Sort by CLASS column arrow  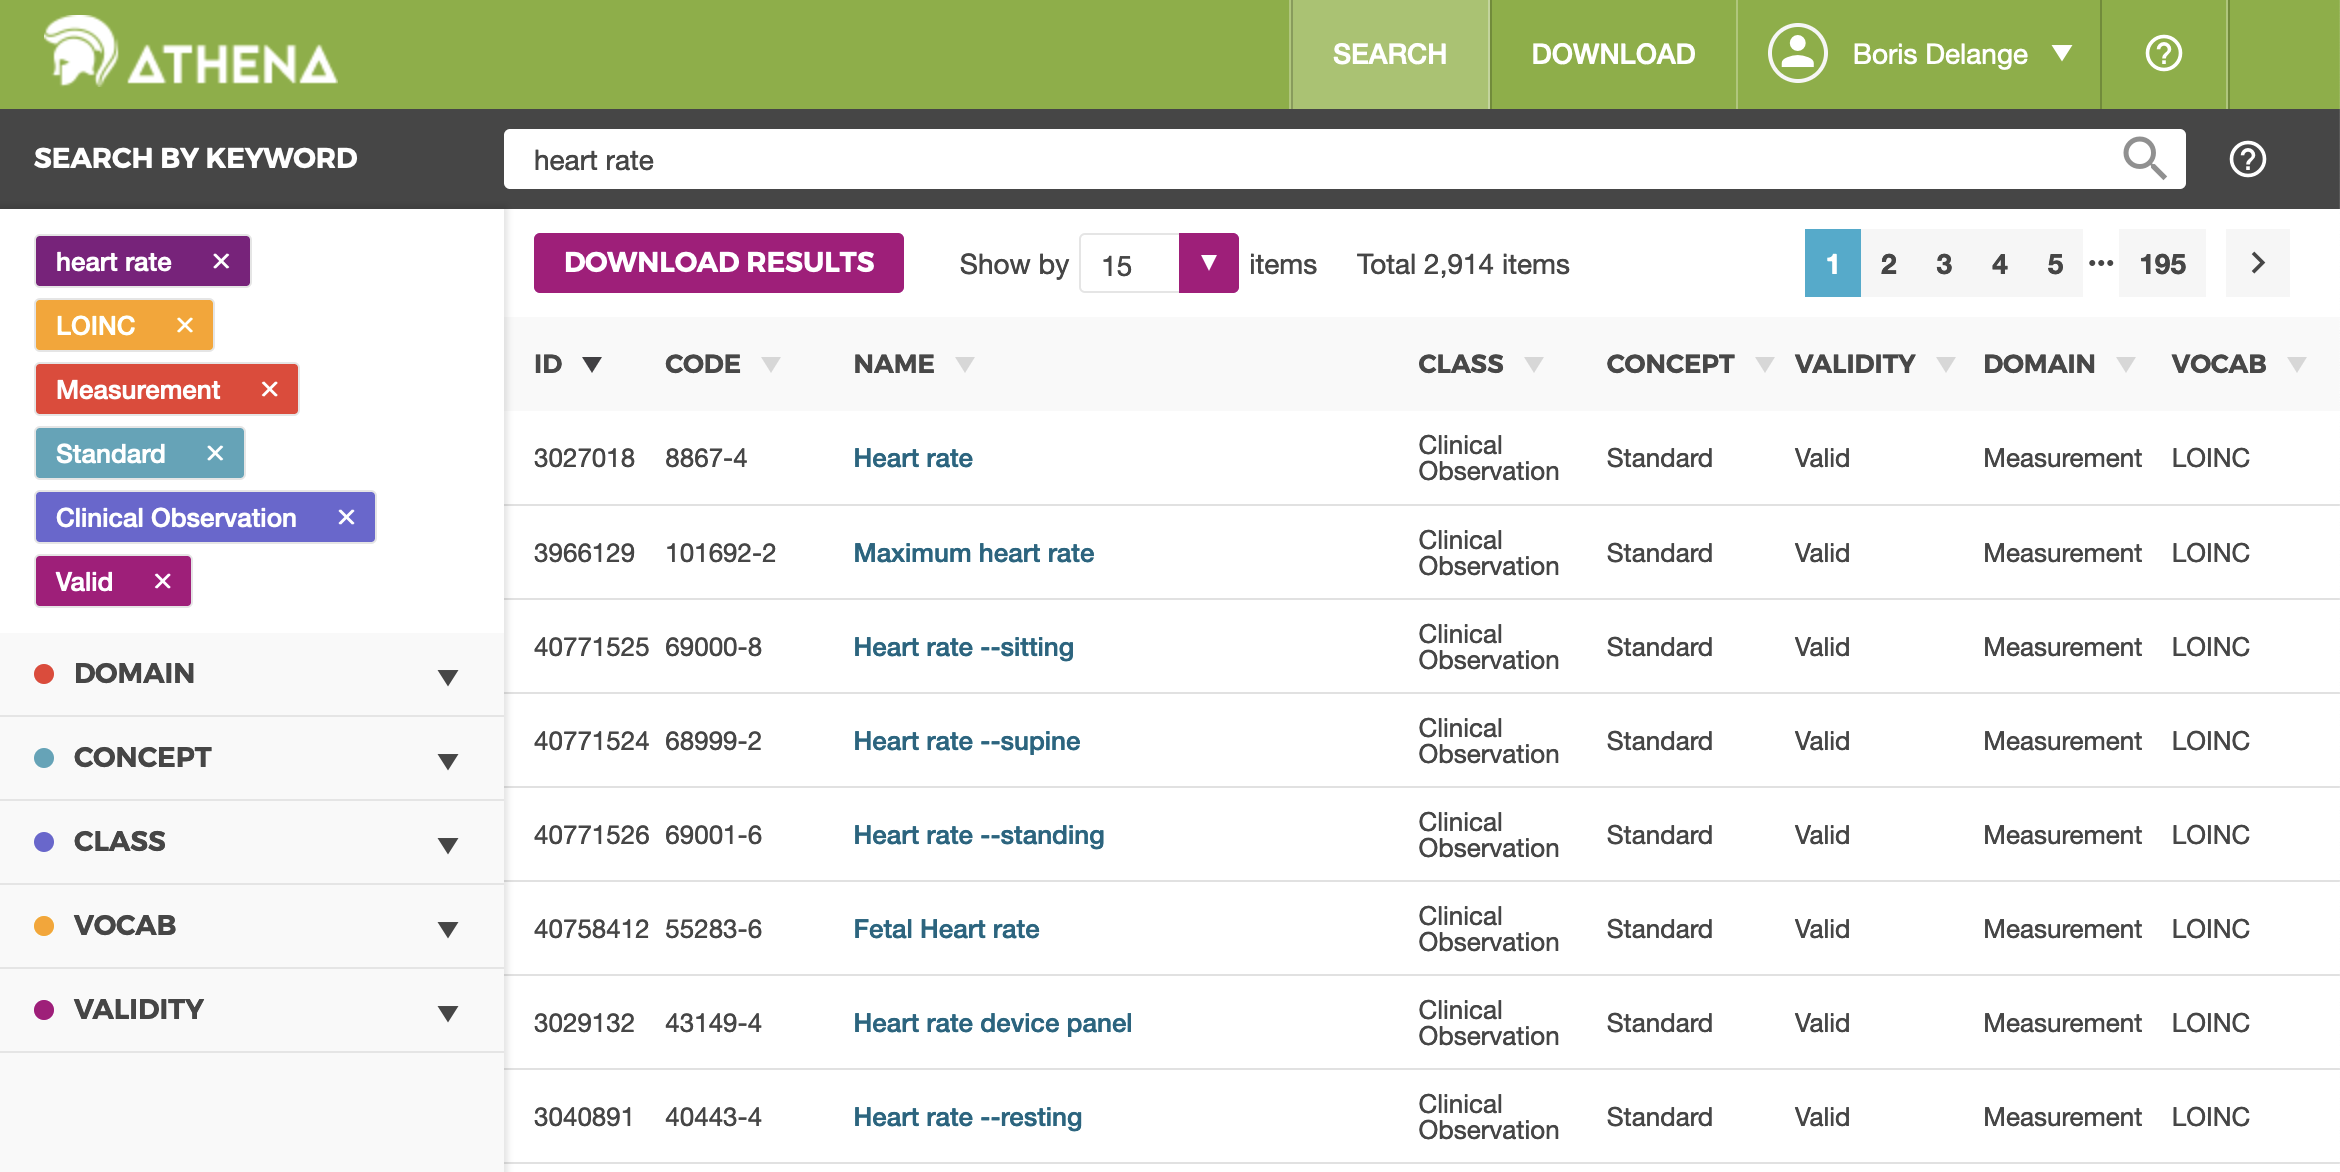pos(1533,364)
